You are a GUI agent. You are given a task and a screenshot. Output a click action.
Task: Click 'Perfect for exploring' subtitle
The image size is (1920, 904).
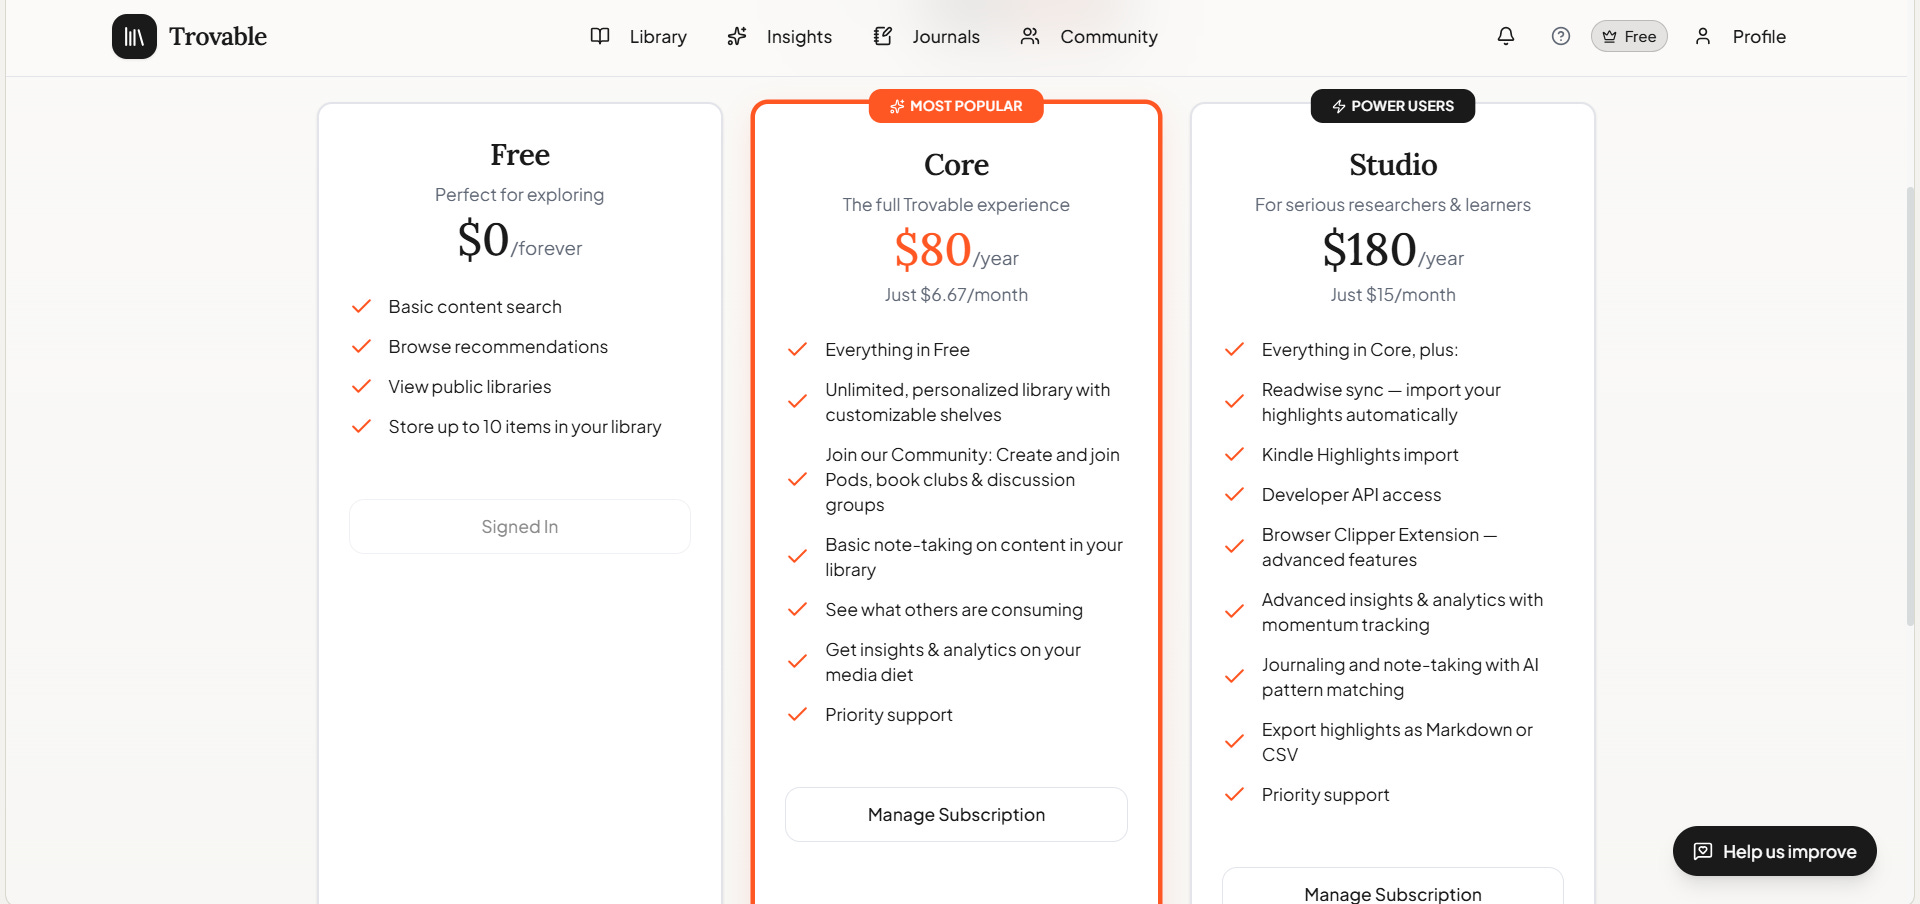[520, 195]
